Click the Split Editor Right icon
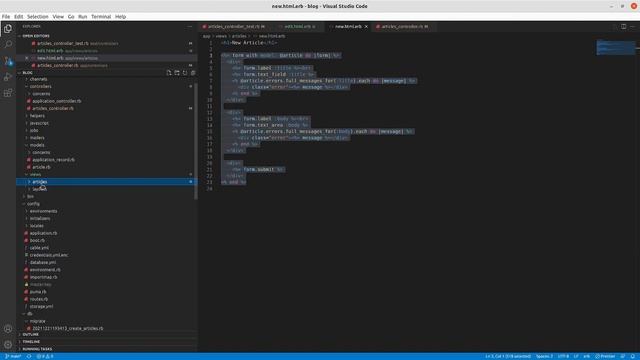Image resolution: width=640 pixels, height=360 pixels. tap(623, 27)
